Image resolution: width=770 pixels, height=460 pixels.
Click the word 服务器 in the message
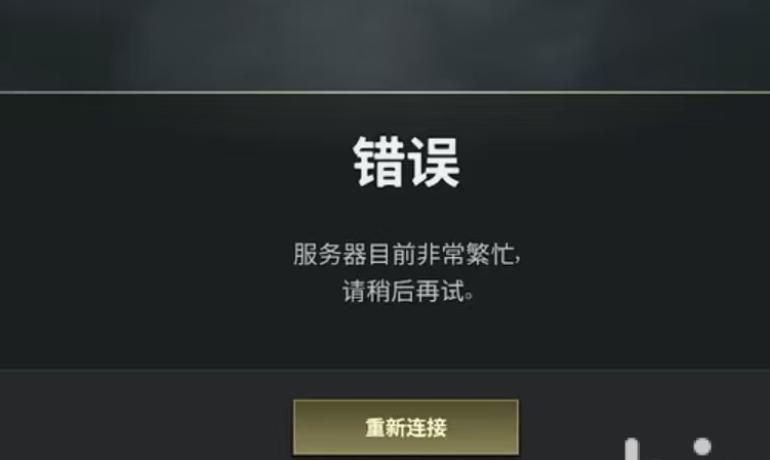click(330, 254)
